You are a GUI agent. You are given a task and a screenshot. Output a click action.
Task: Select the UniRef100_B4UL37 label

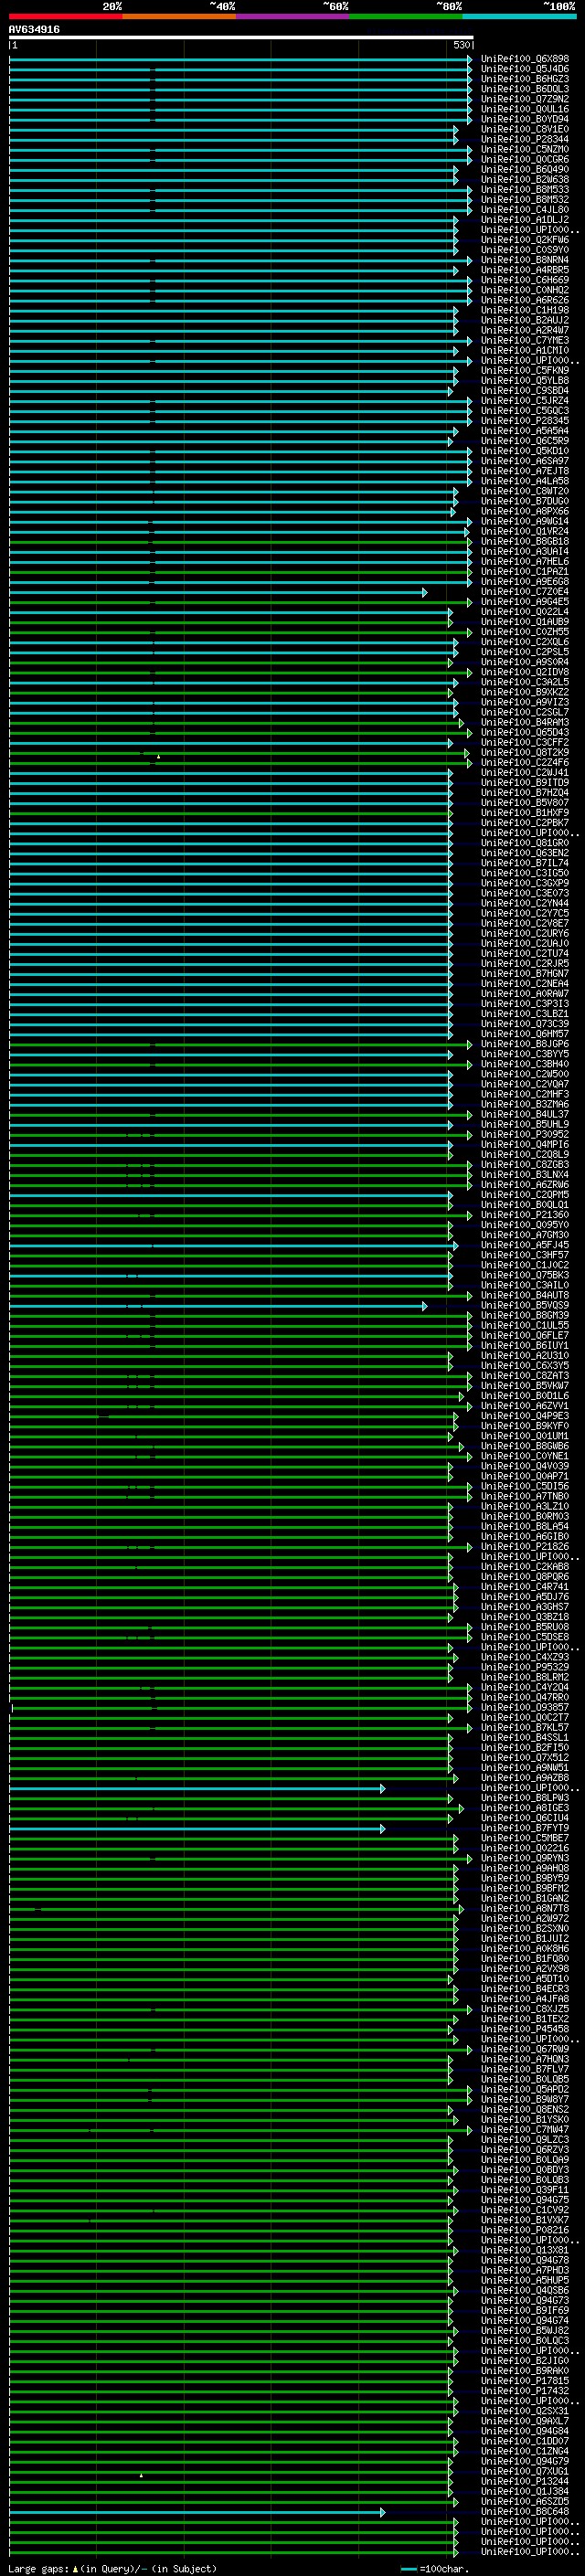525,1115
